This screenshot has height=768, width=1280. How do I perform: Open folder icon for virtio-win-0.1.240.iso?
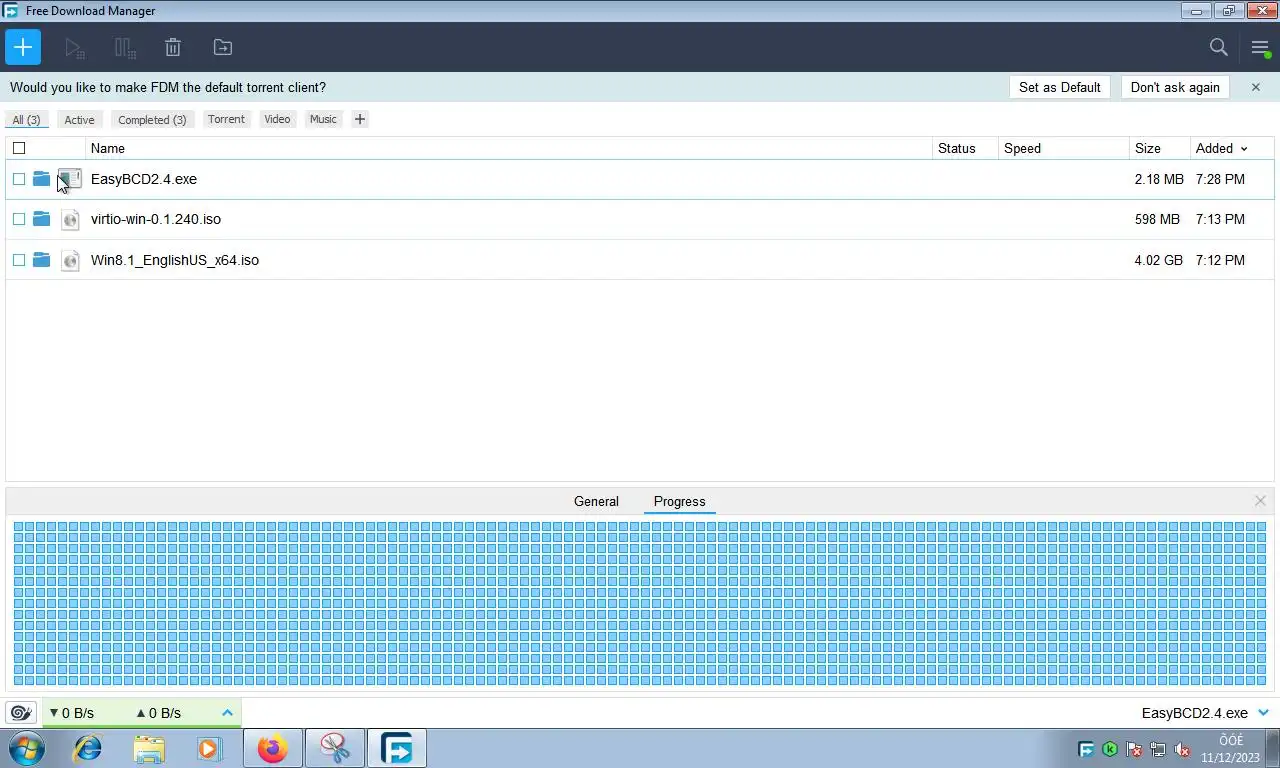[x=41, y=219]
